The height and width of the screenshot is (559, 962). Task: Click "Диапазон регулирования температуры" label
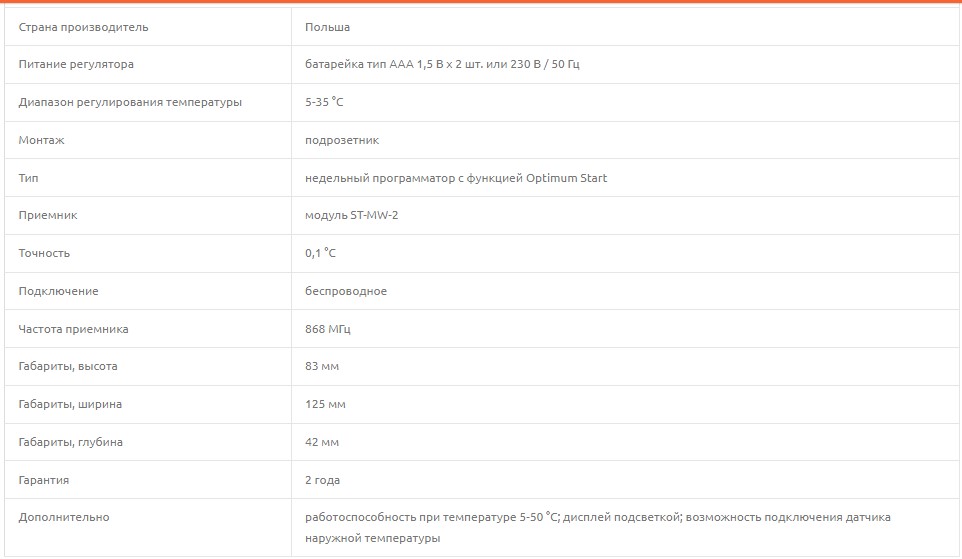pyautogui.click(x=130, y=102)
